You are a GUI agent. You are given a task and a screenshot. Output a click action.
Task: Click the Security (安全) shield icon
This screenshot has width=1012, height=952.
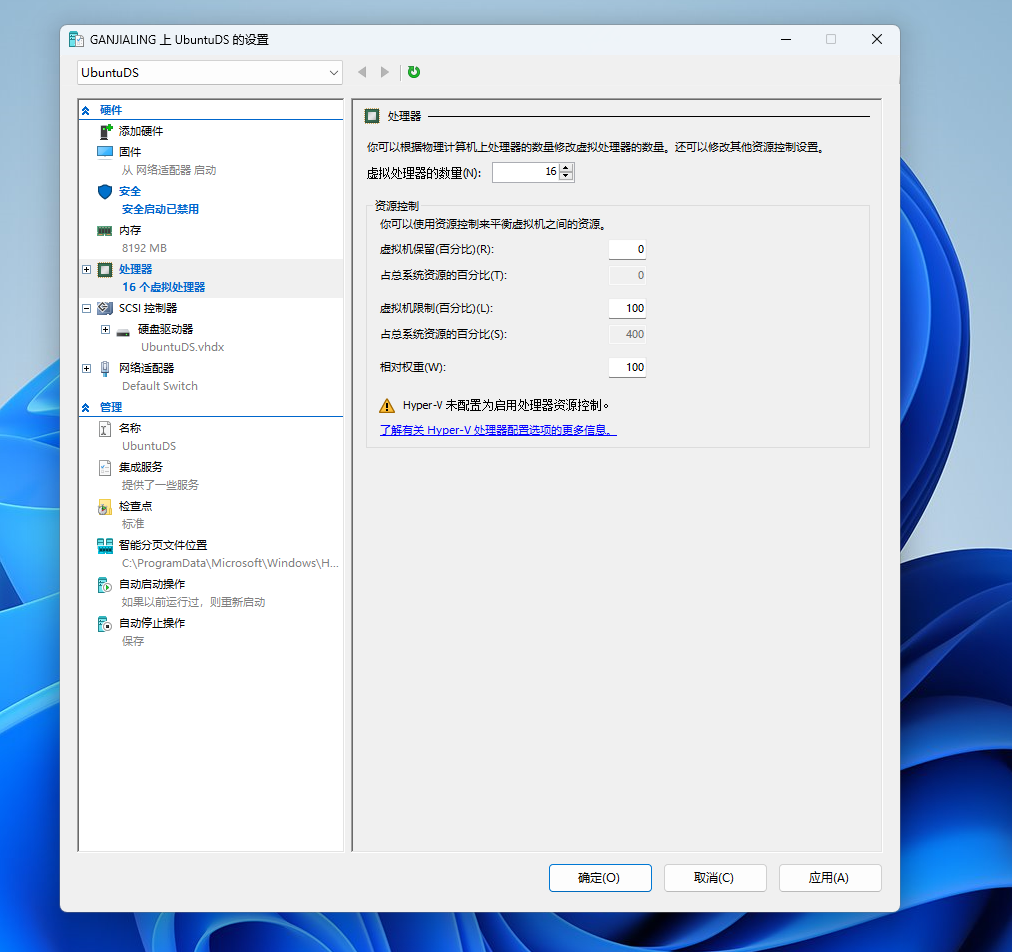(105, 191)
